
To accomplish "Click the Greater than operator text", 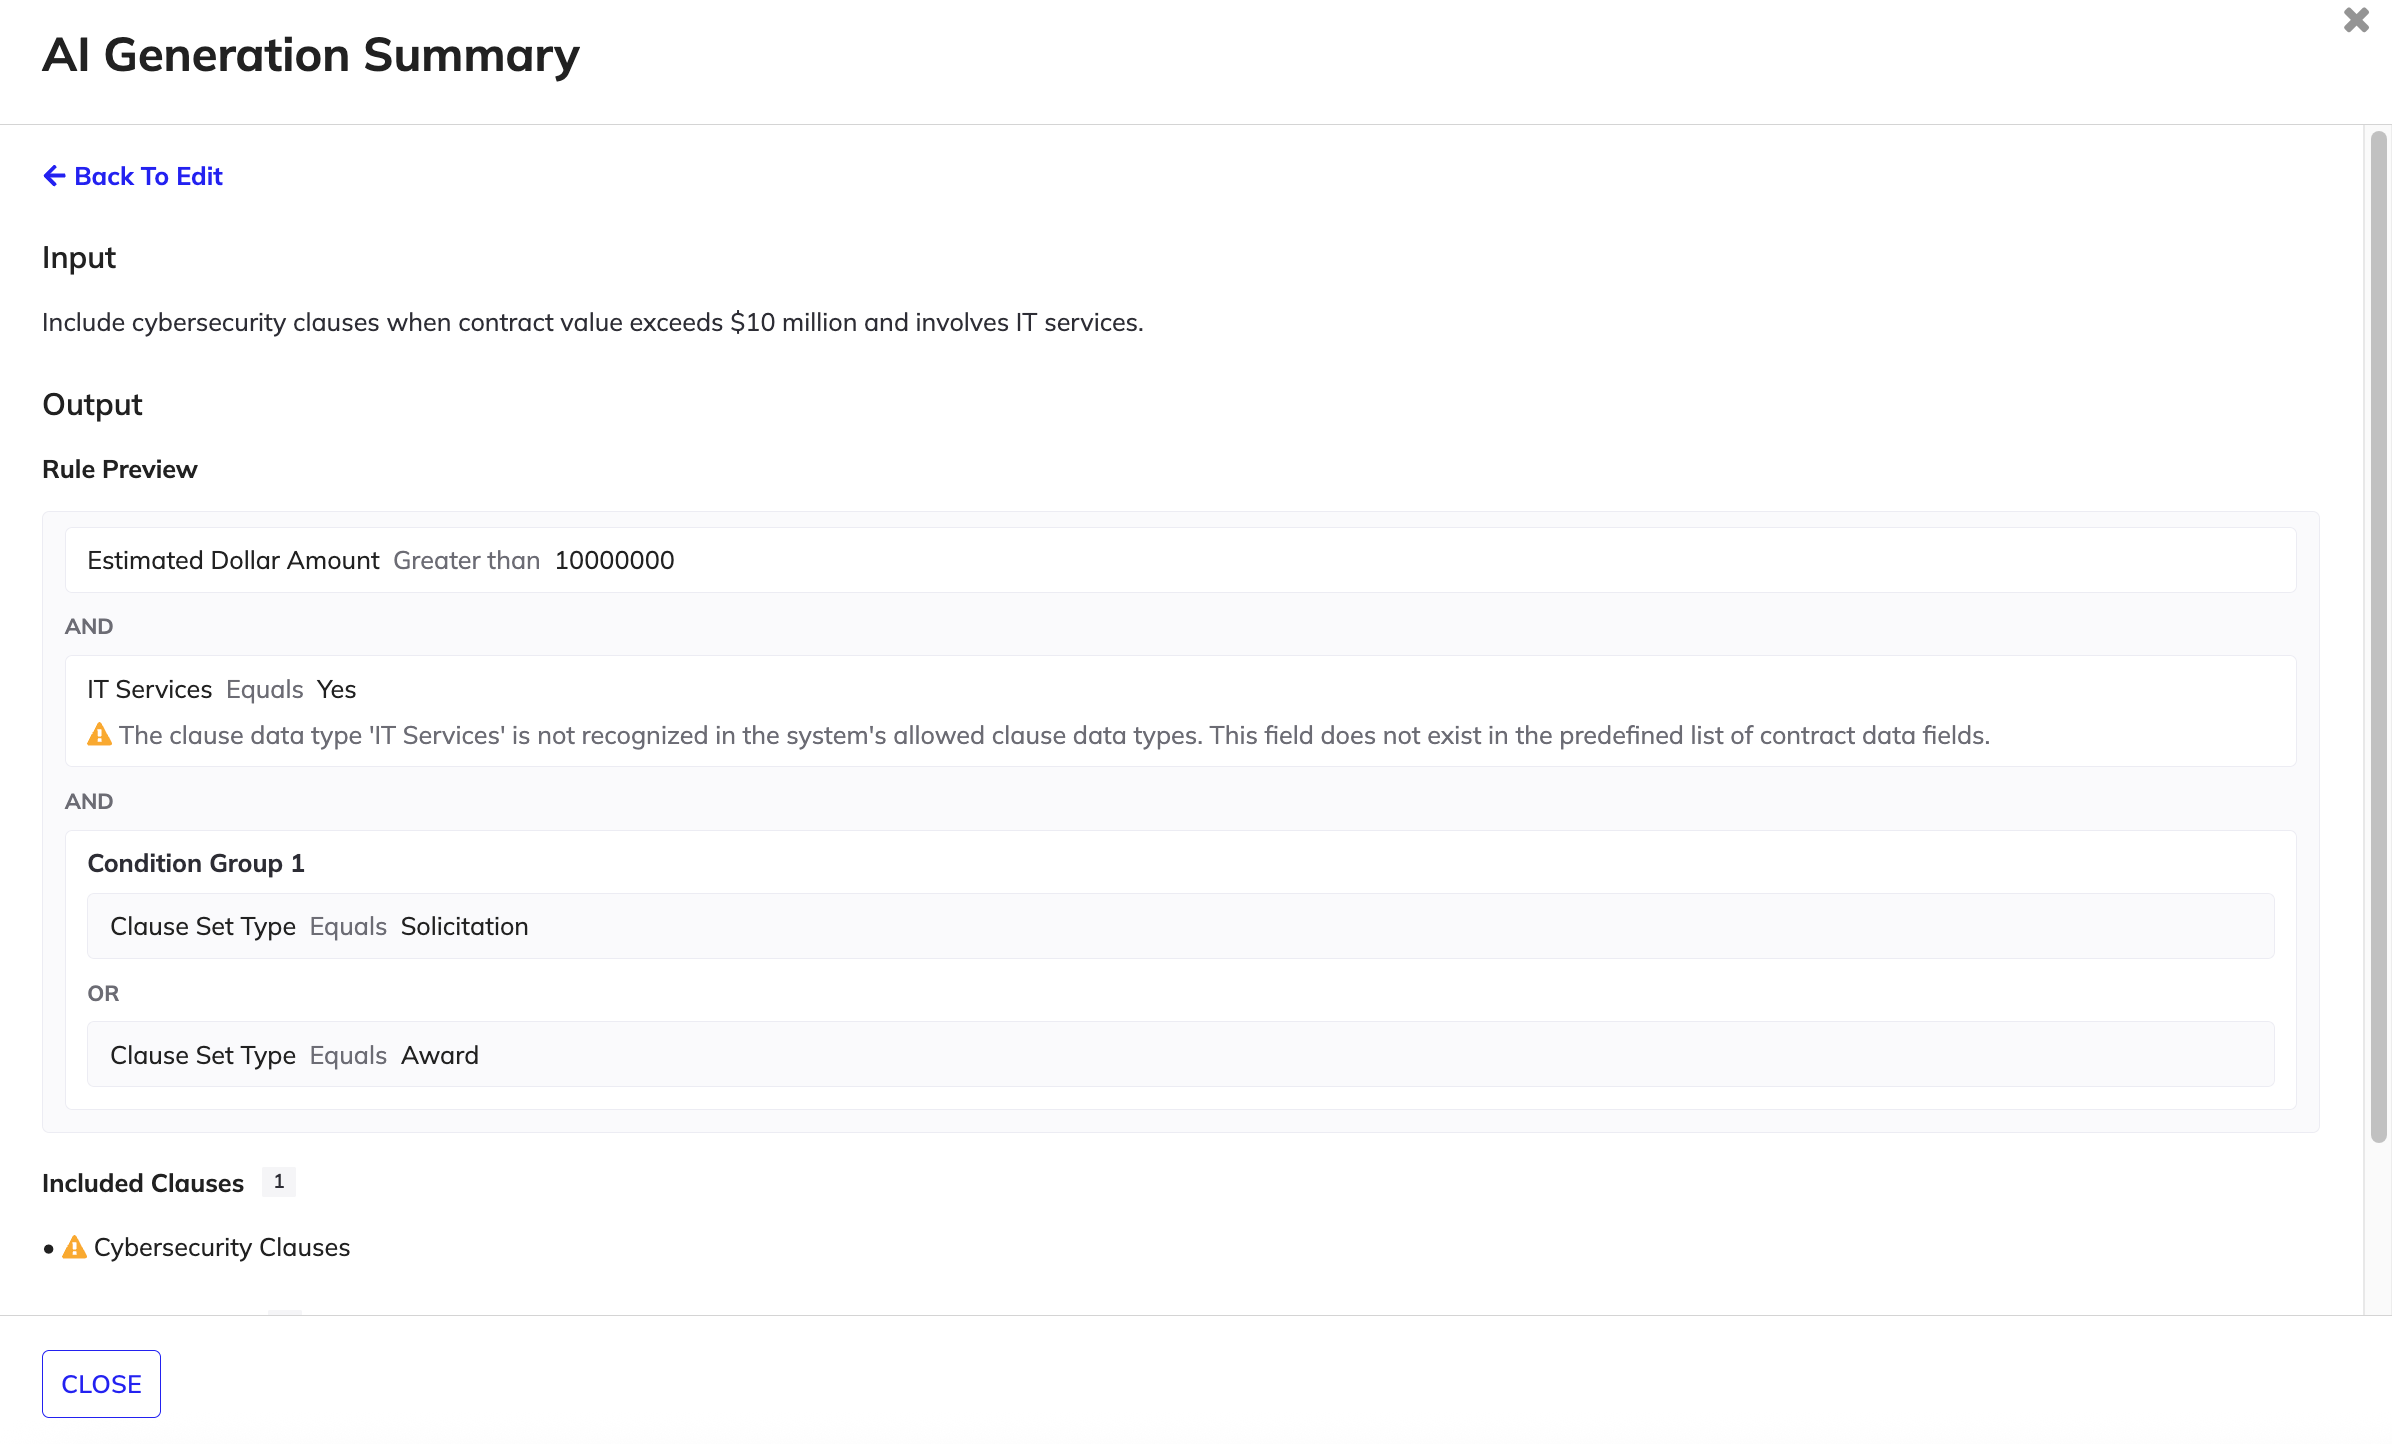I will (x=467, y=560).
